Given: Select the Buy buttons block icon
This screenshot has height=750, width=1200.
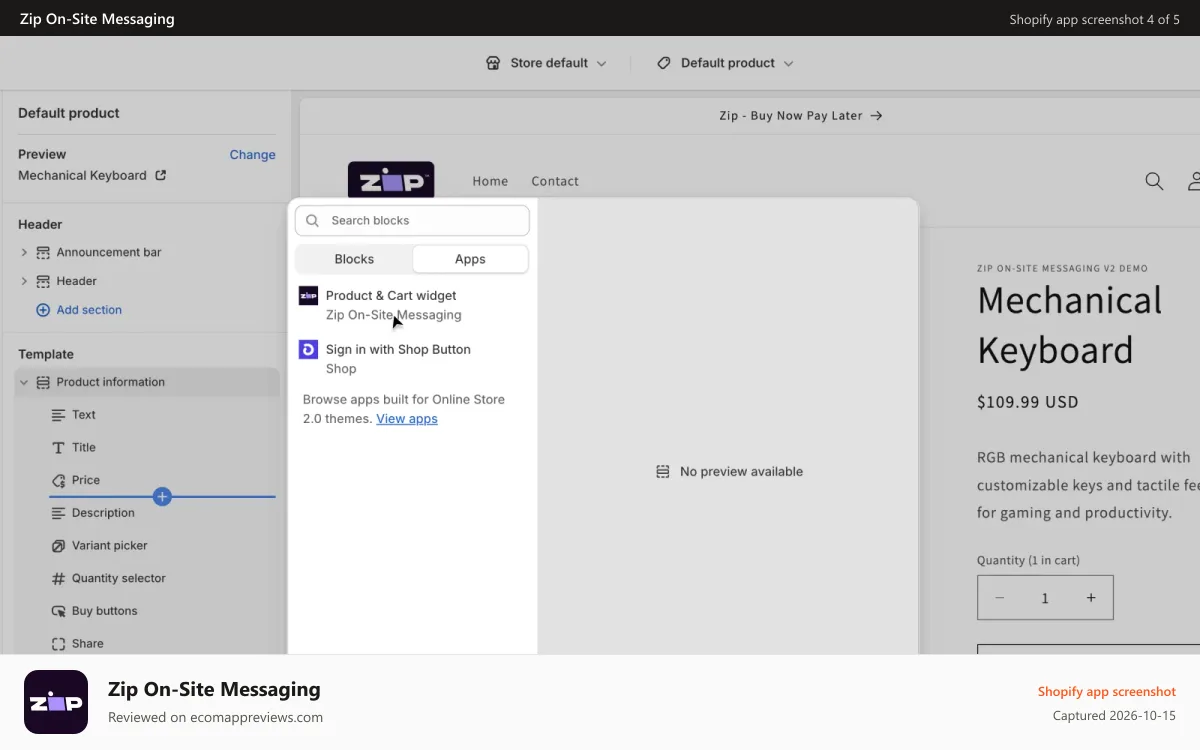Looking at the screenshot, I should pos(58,611).
